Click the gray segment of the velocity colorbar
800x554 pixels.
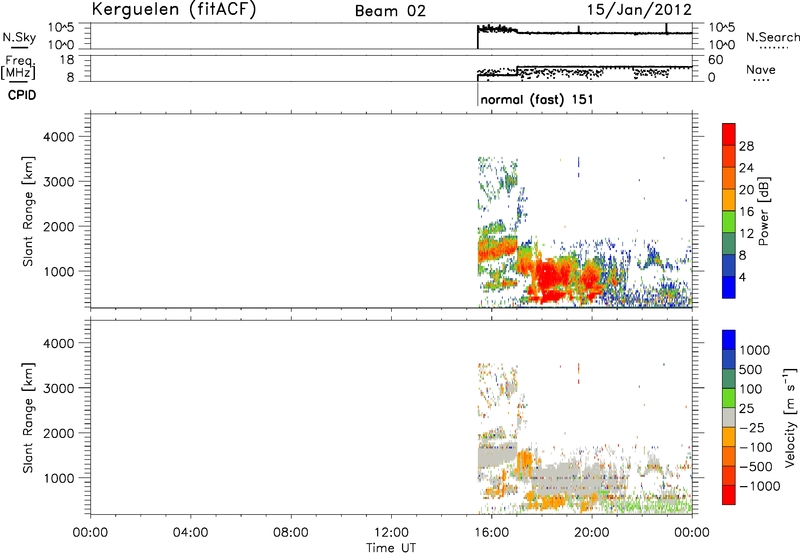coord(729,417)
